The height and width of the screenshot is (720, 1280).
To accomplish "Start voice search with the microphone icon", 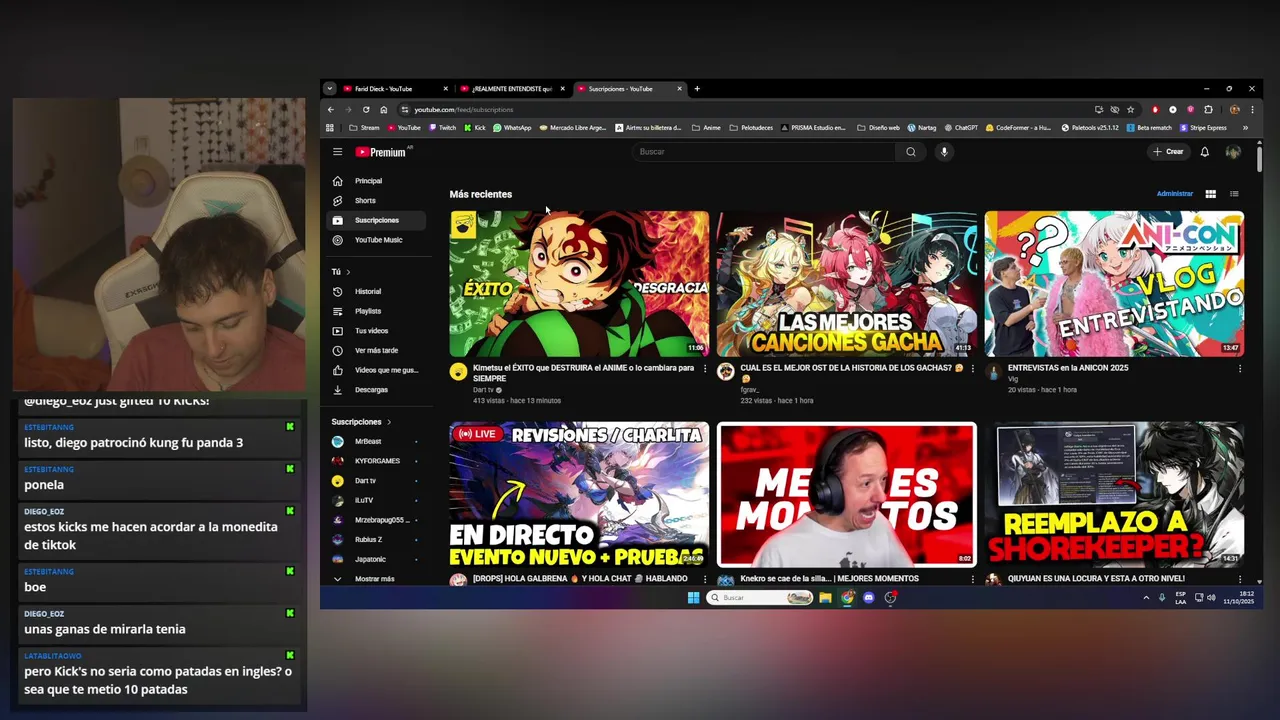I will [944, 152].
